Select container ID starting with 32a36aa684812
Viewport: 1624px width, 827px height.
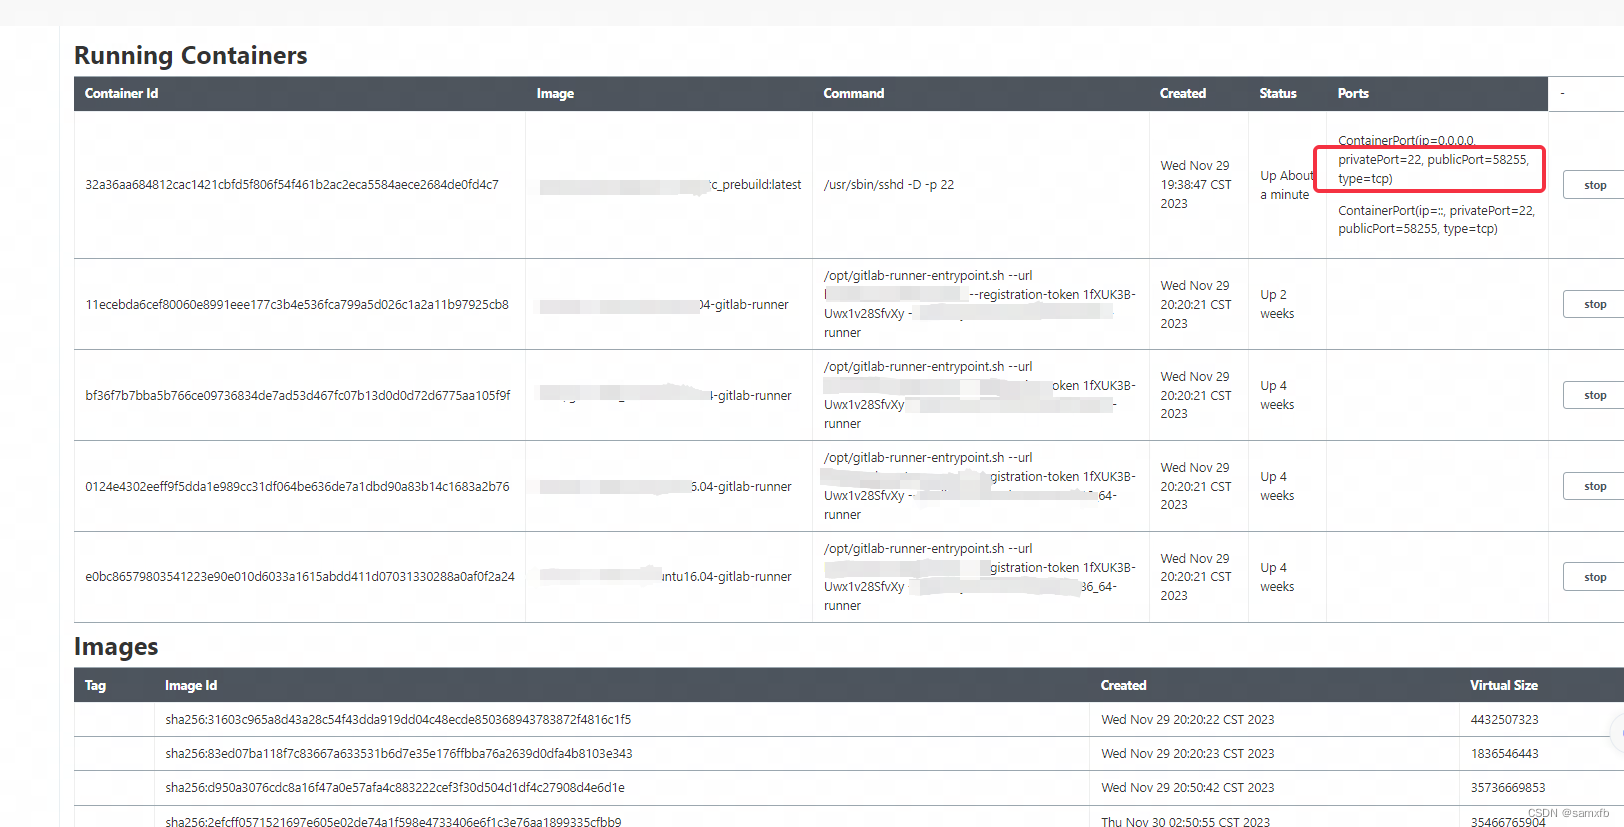tap(292, 185)
